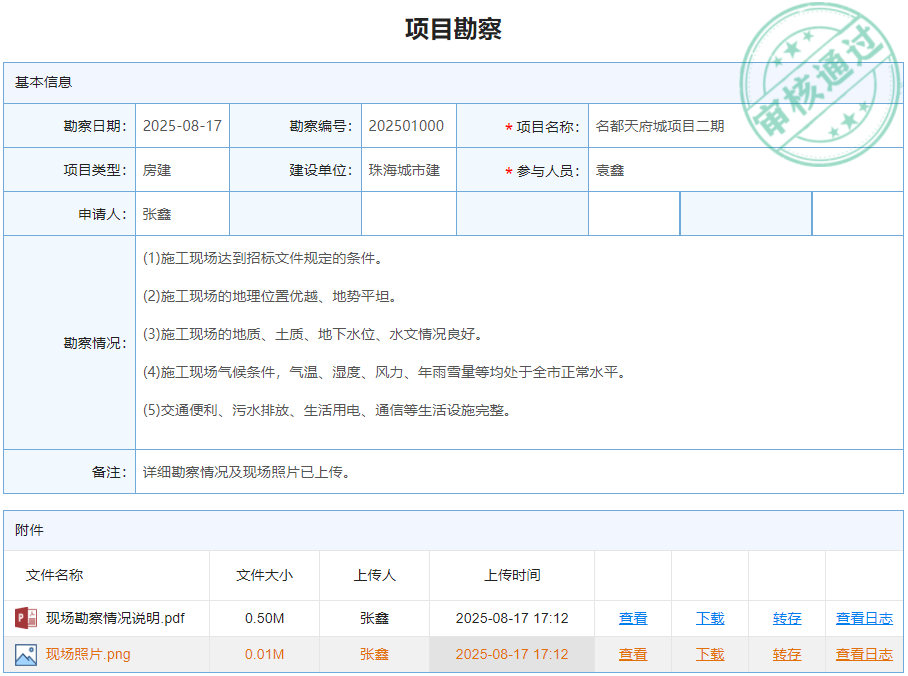The width and height of the screenshot is (908, 676).
Task: Open the 现场照片.png file name
Action: (88, 655)
